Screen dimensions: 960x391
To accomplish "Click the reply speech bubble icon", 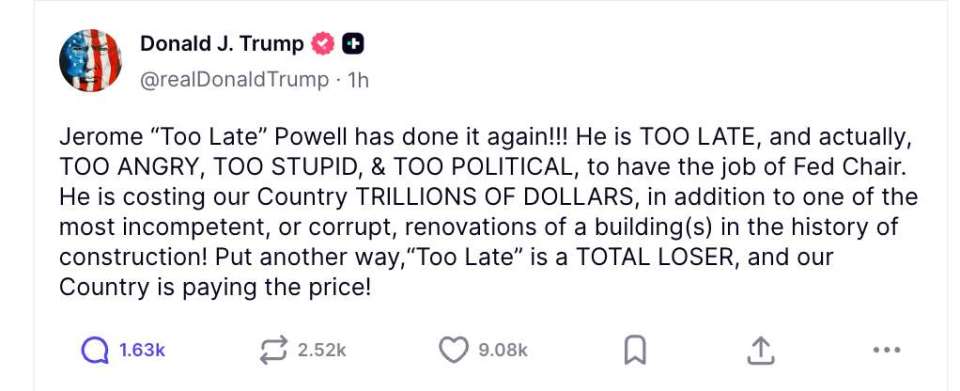I will point(94,351).
